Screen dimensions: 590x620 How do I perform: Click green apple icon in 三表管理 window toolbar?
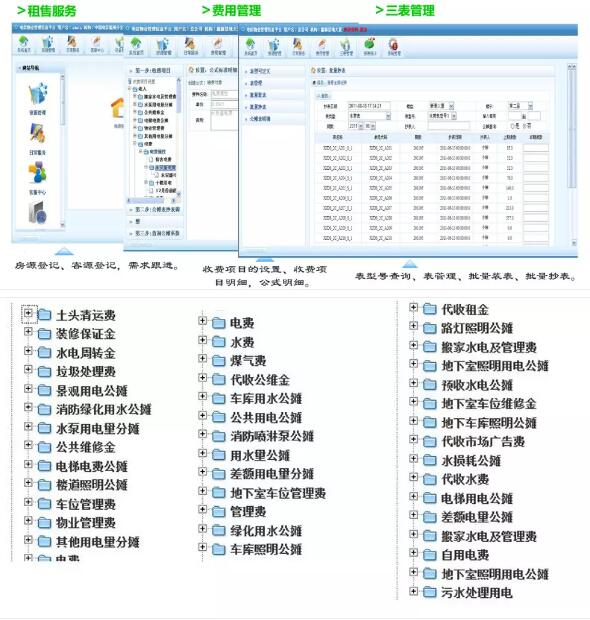tap(369, 43)
